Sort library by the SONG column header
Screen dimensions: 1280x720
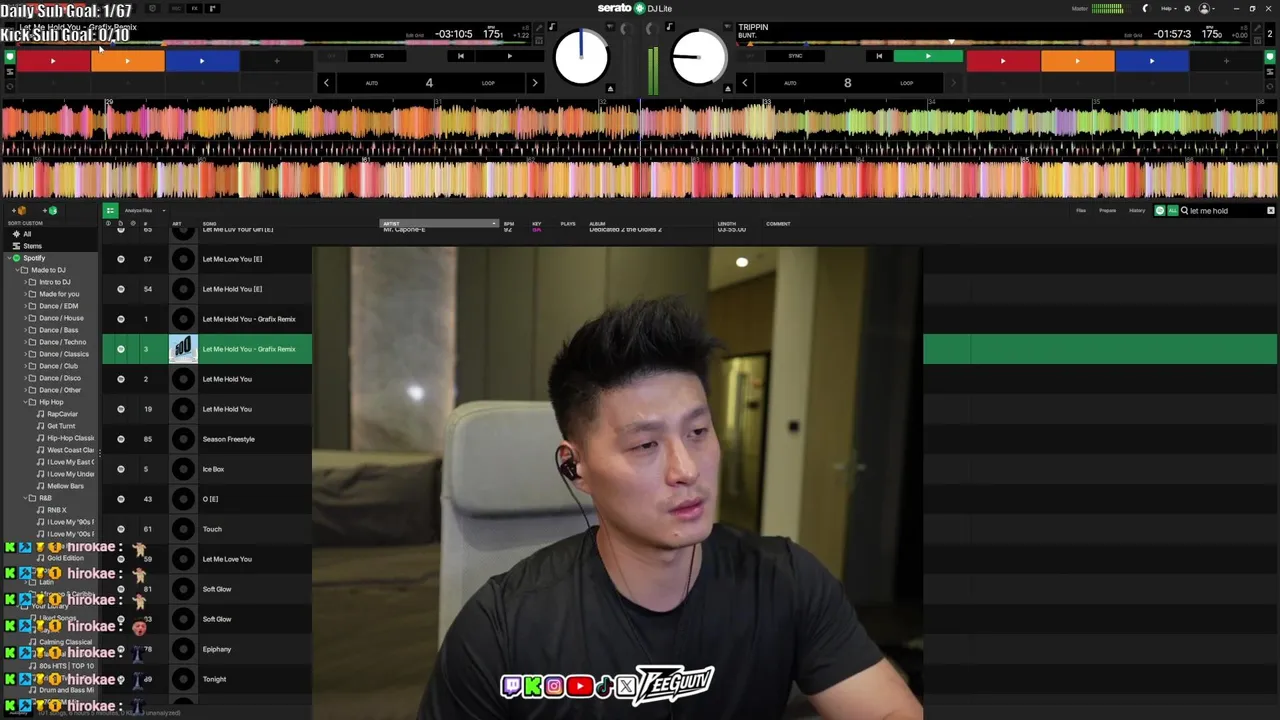pyautogui.click(x=210, y=224)
